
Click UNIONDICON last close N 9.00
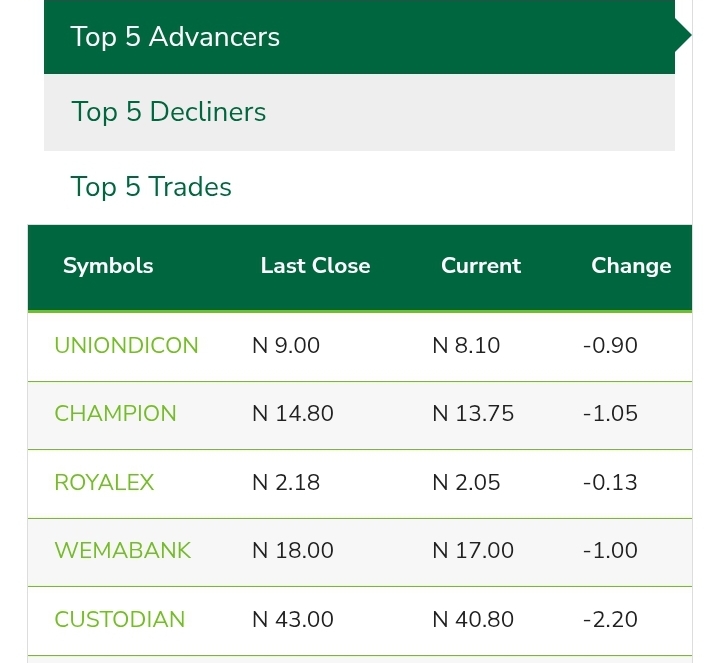(286, 346)
